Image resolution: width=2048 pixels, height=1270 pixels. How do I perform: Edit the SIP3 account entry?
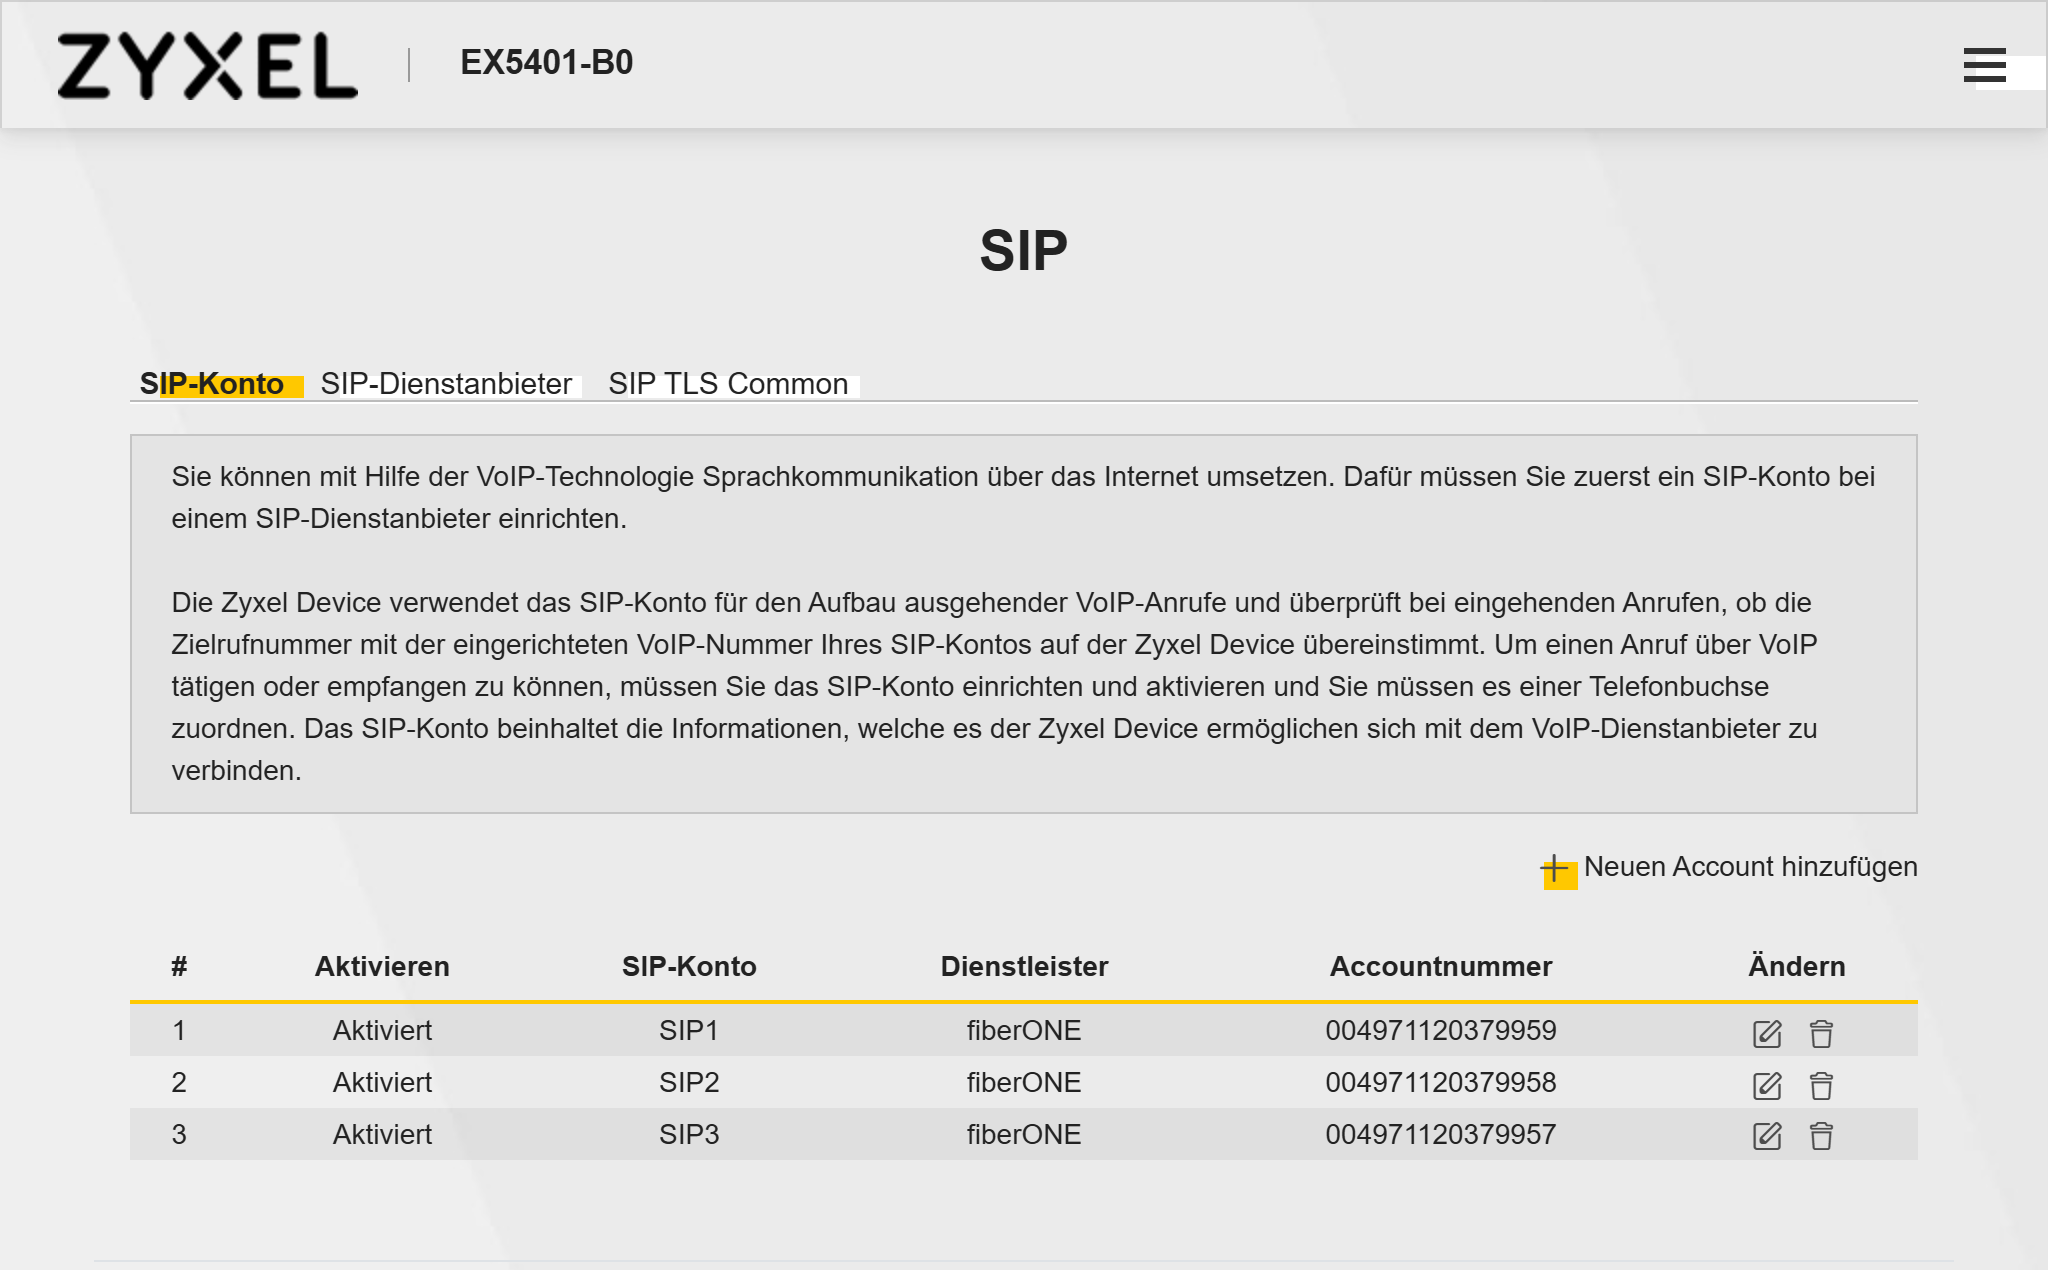pyautogui.click(x=1767, y=1136)
